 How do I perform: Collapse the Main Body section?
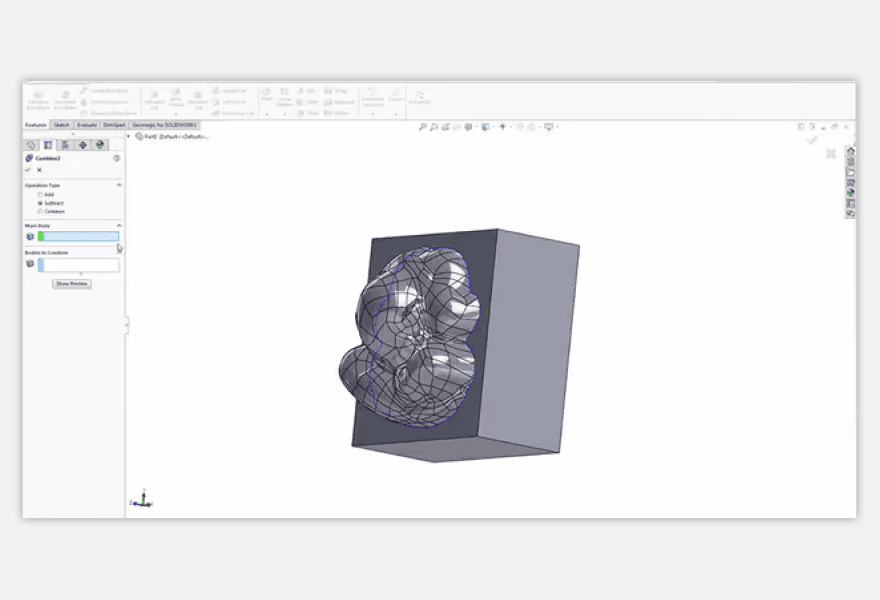point(118,224)
